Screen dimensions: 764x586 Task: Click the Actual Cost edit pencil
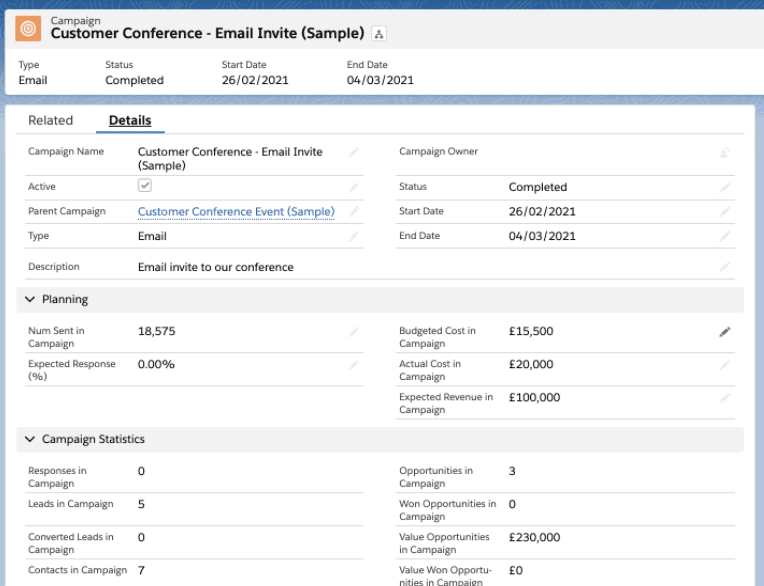[x=725, y=365]
